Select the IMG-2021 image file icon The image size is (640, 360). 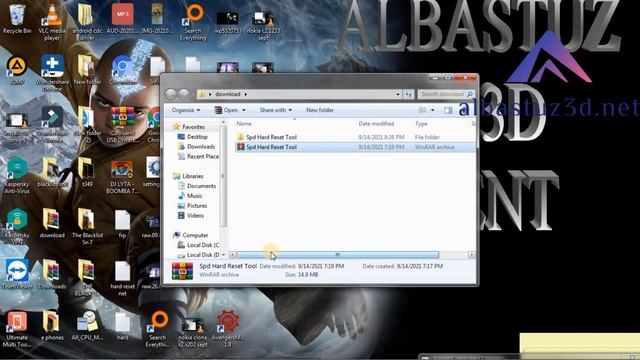(x=157, y=19)
